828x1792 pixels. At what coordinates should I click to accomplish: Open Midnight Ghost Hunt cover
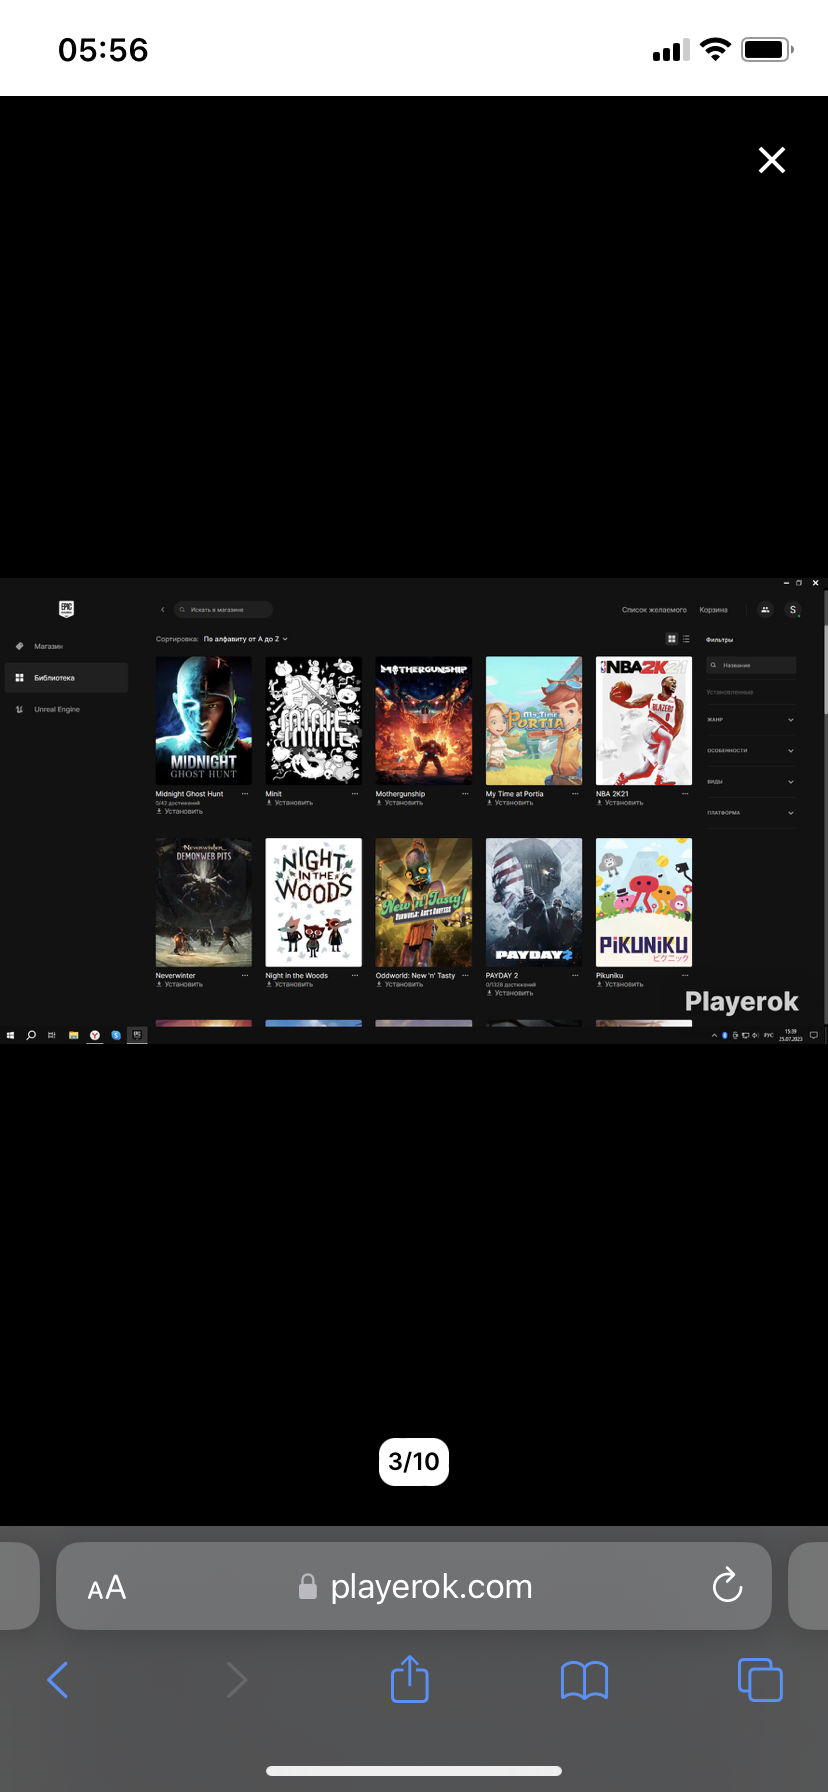(204, 720)
